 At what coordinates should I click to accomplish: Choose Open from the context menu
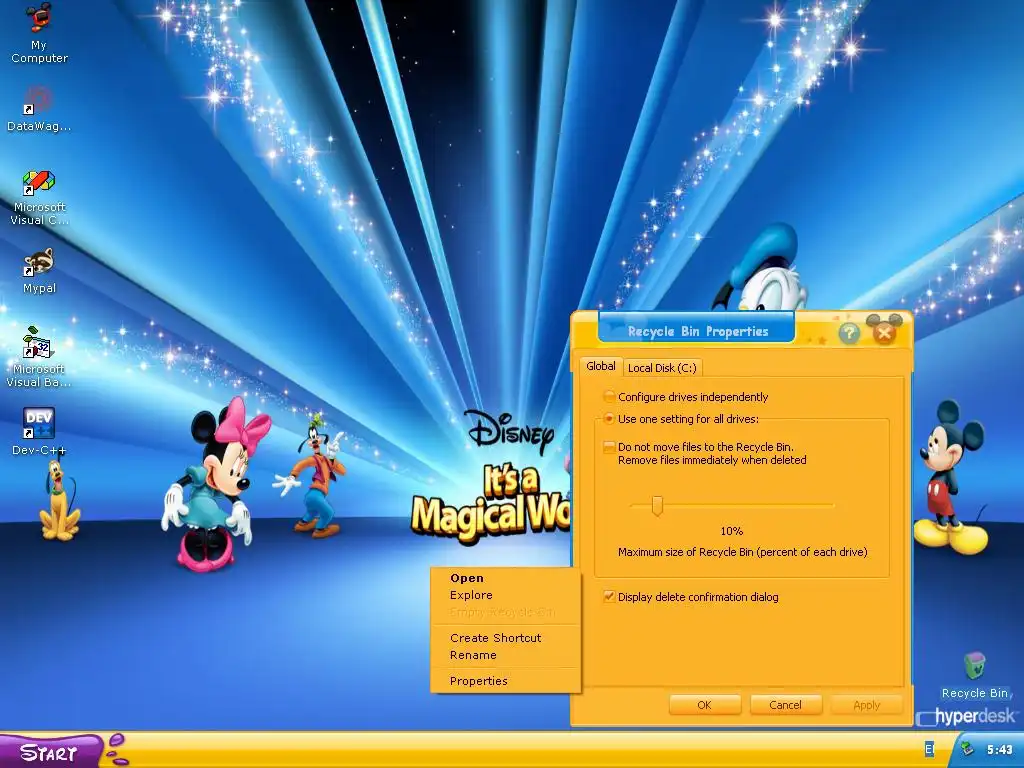coord(505,578)
